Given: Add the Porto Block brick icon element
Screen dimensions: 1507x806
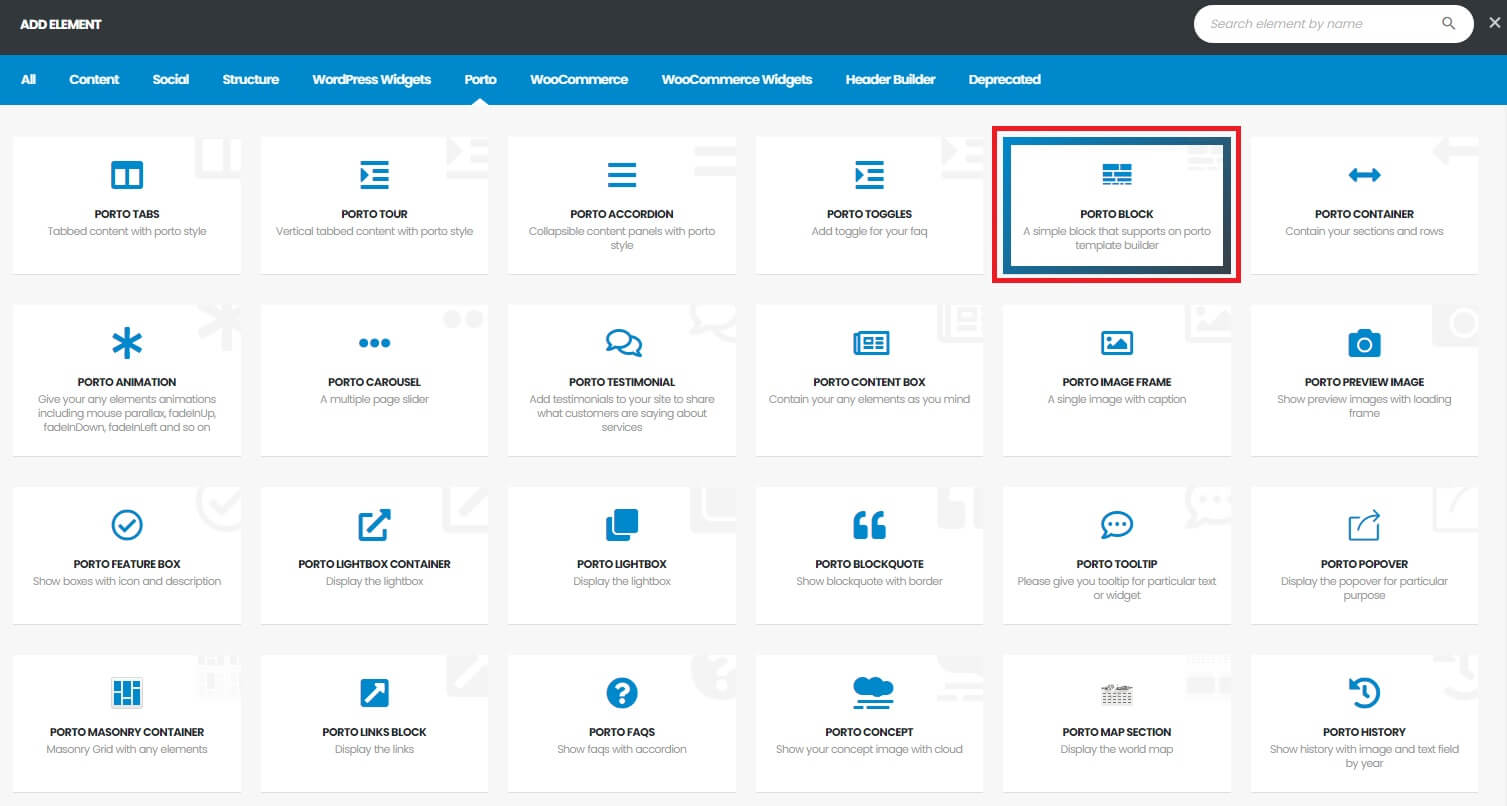Looking at the screenshot, I should [x=1116, y=176].
